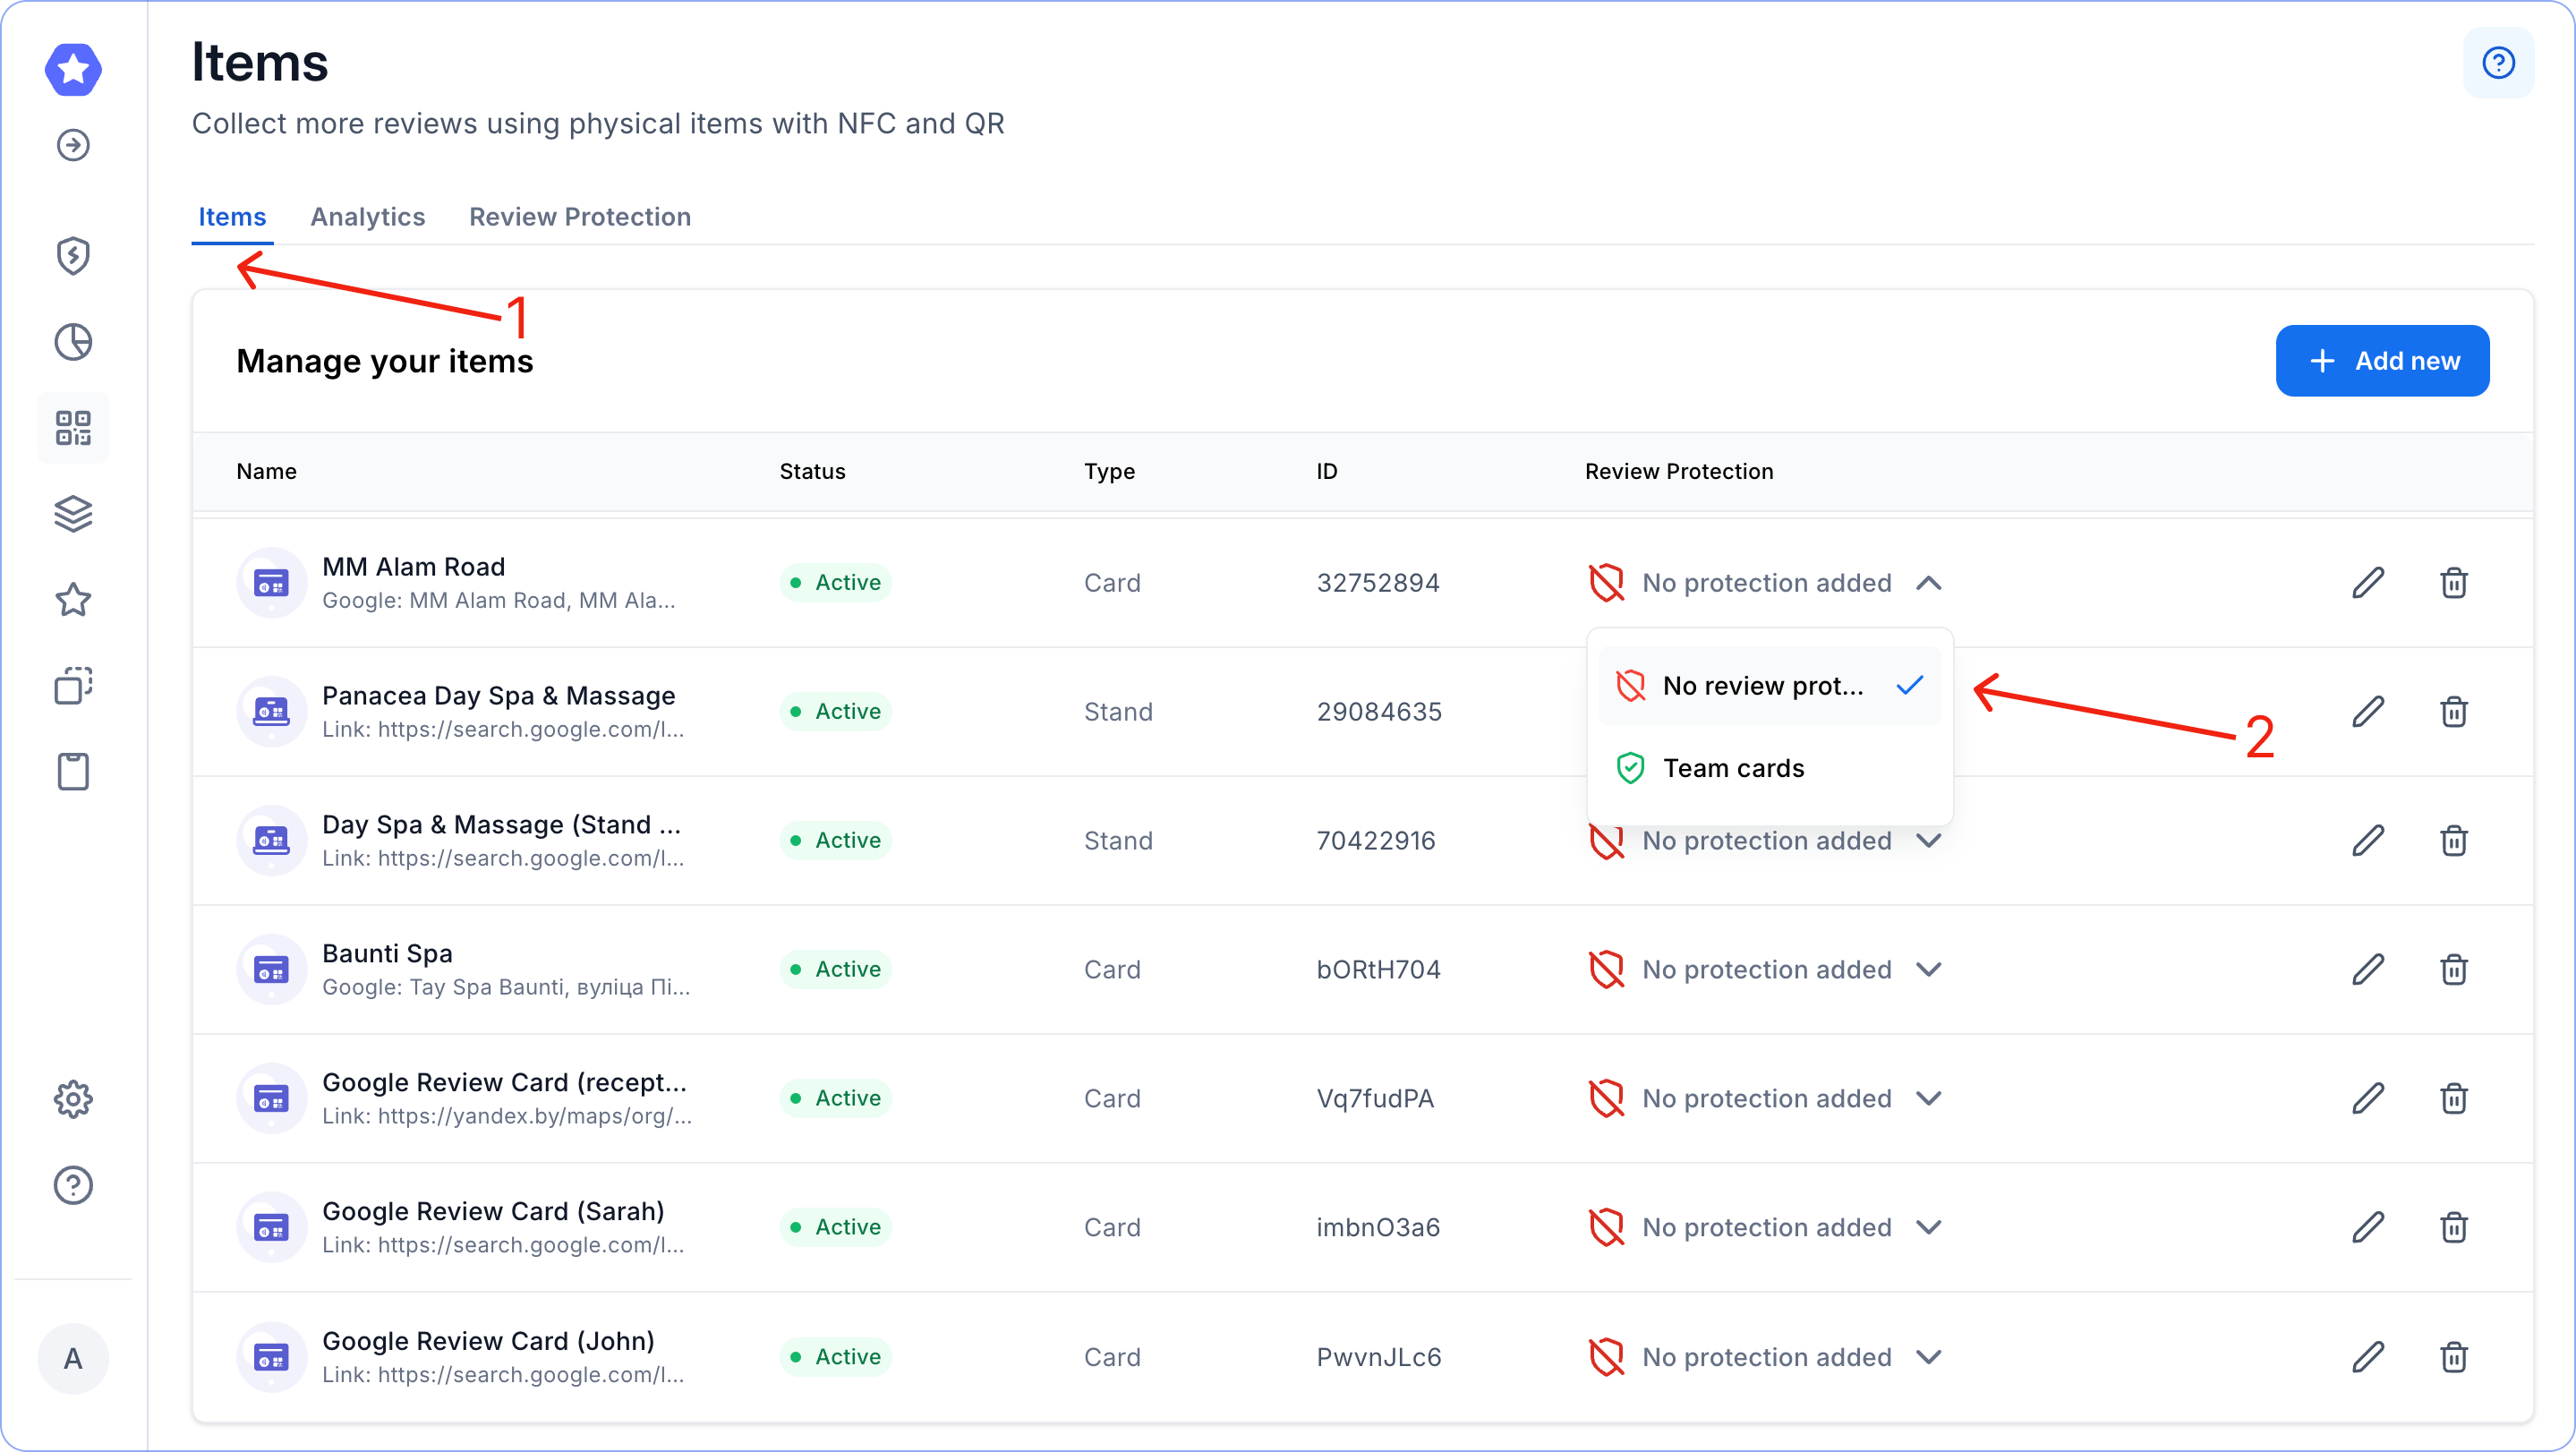
Task: Click the shield protection sidebar icon
Action: click(73, 256)
